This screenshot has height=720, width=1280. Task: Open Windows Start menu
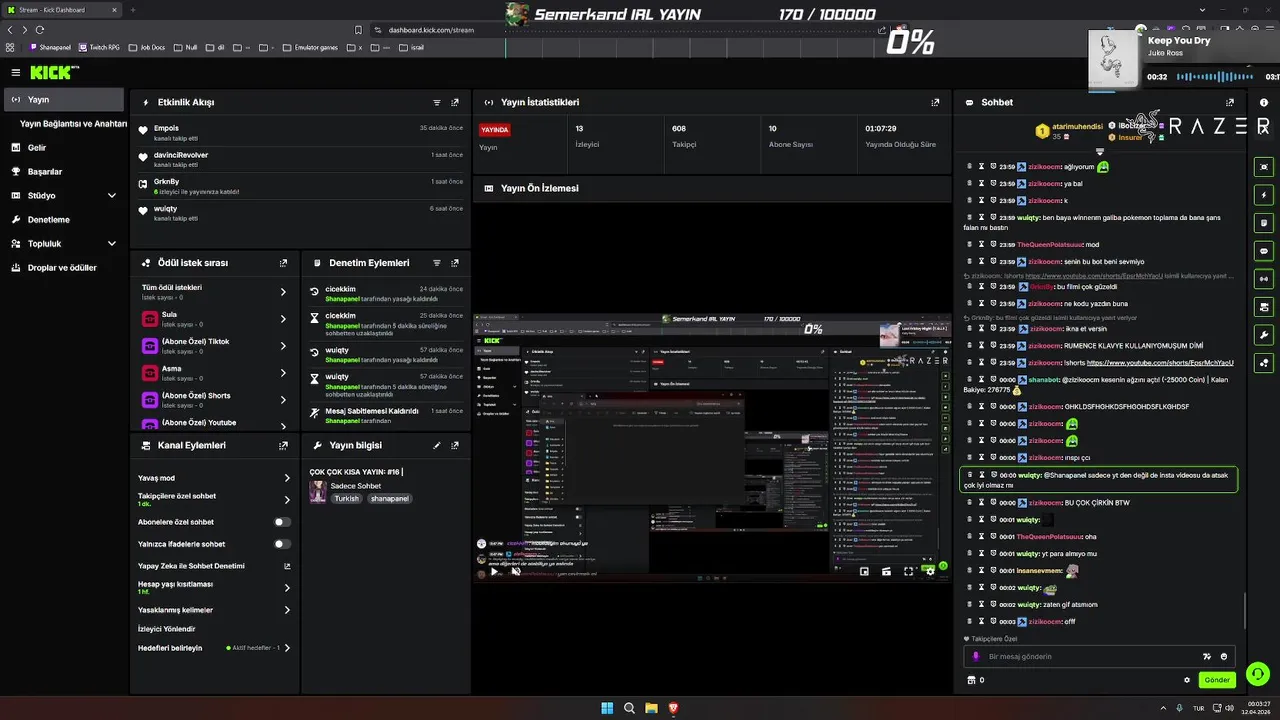[x=607, y=708]
